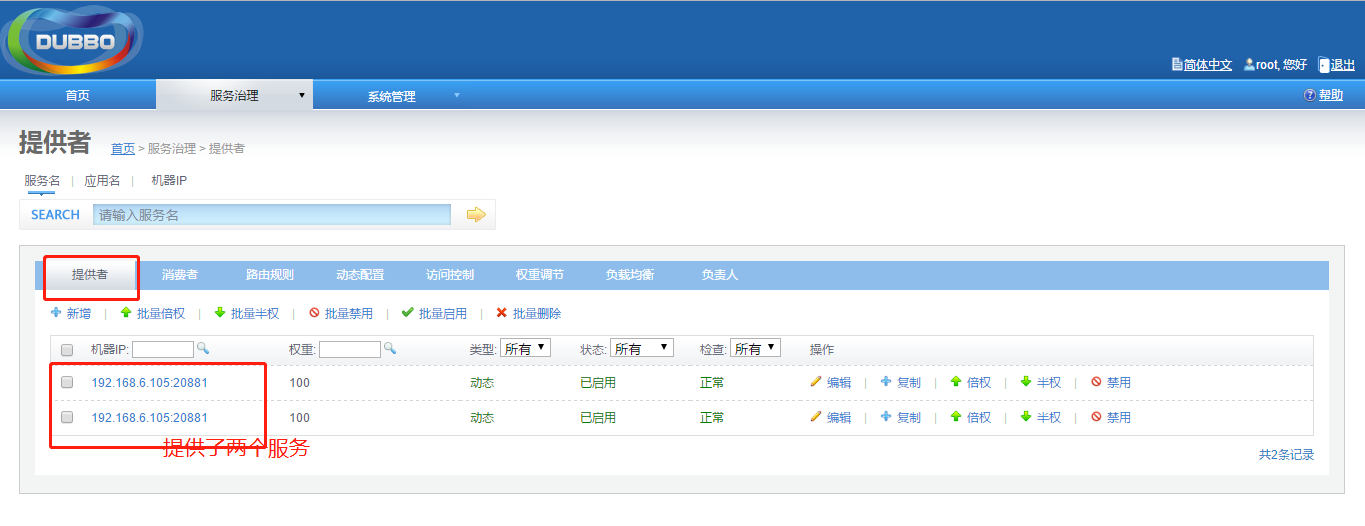Click the copy plus icon in second row
This screenshot has width=1365, height=526.
coord(886,417)
